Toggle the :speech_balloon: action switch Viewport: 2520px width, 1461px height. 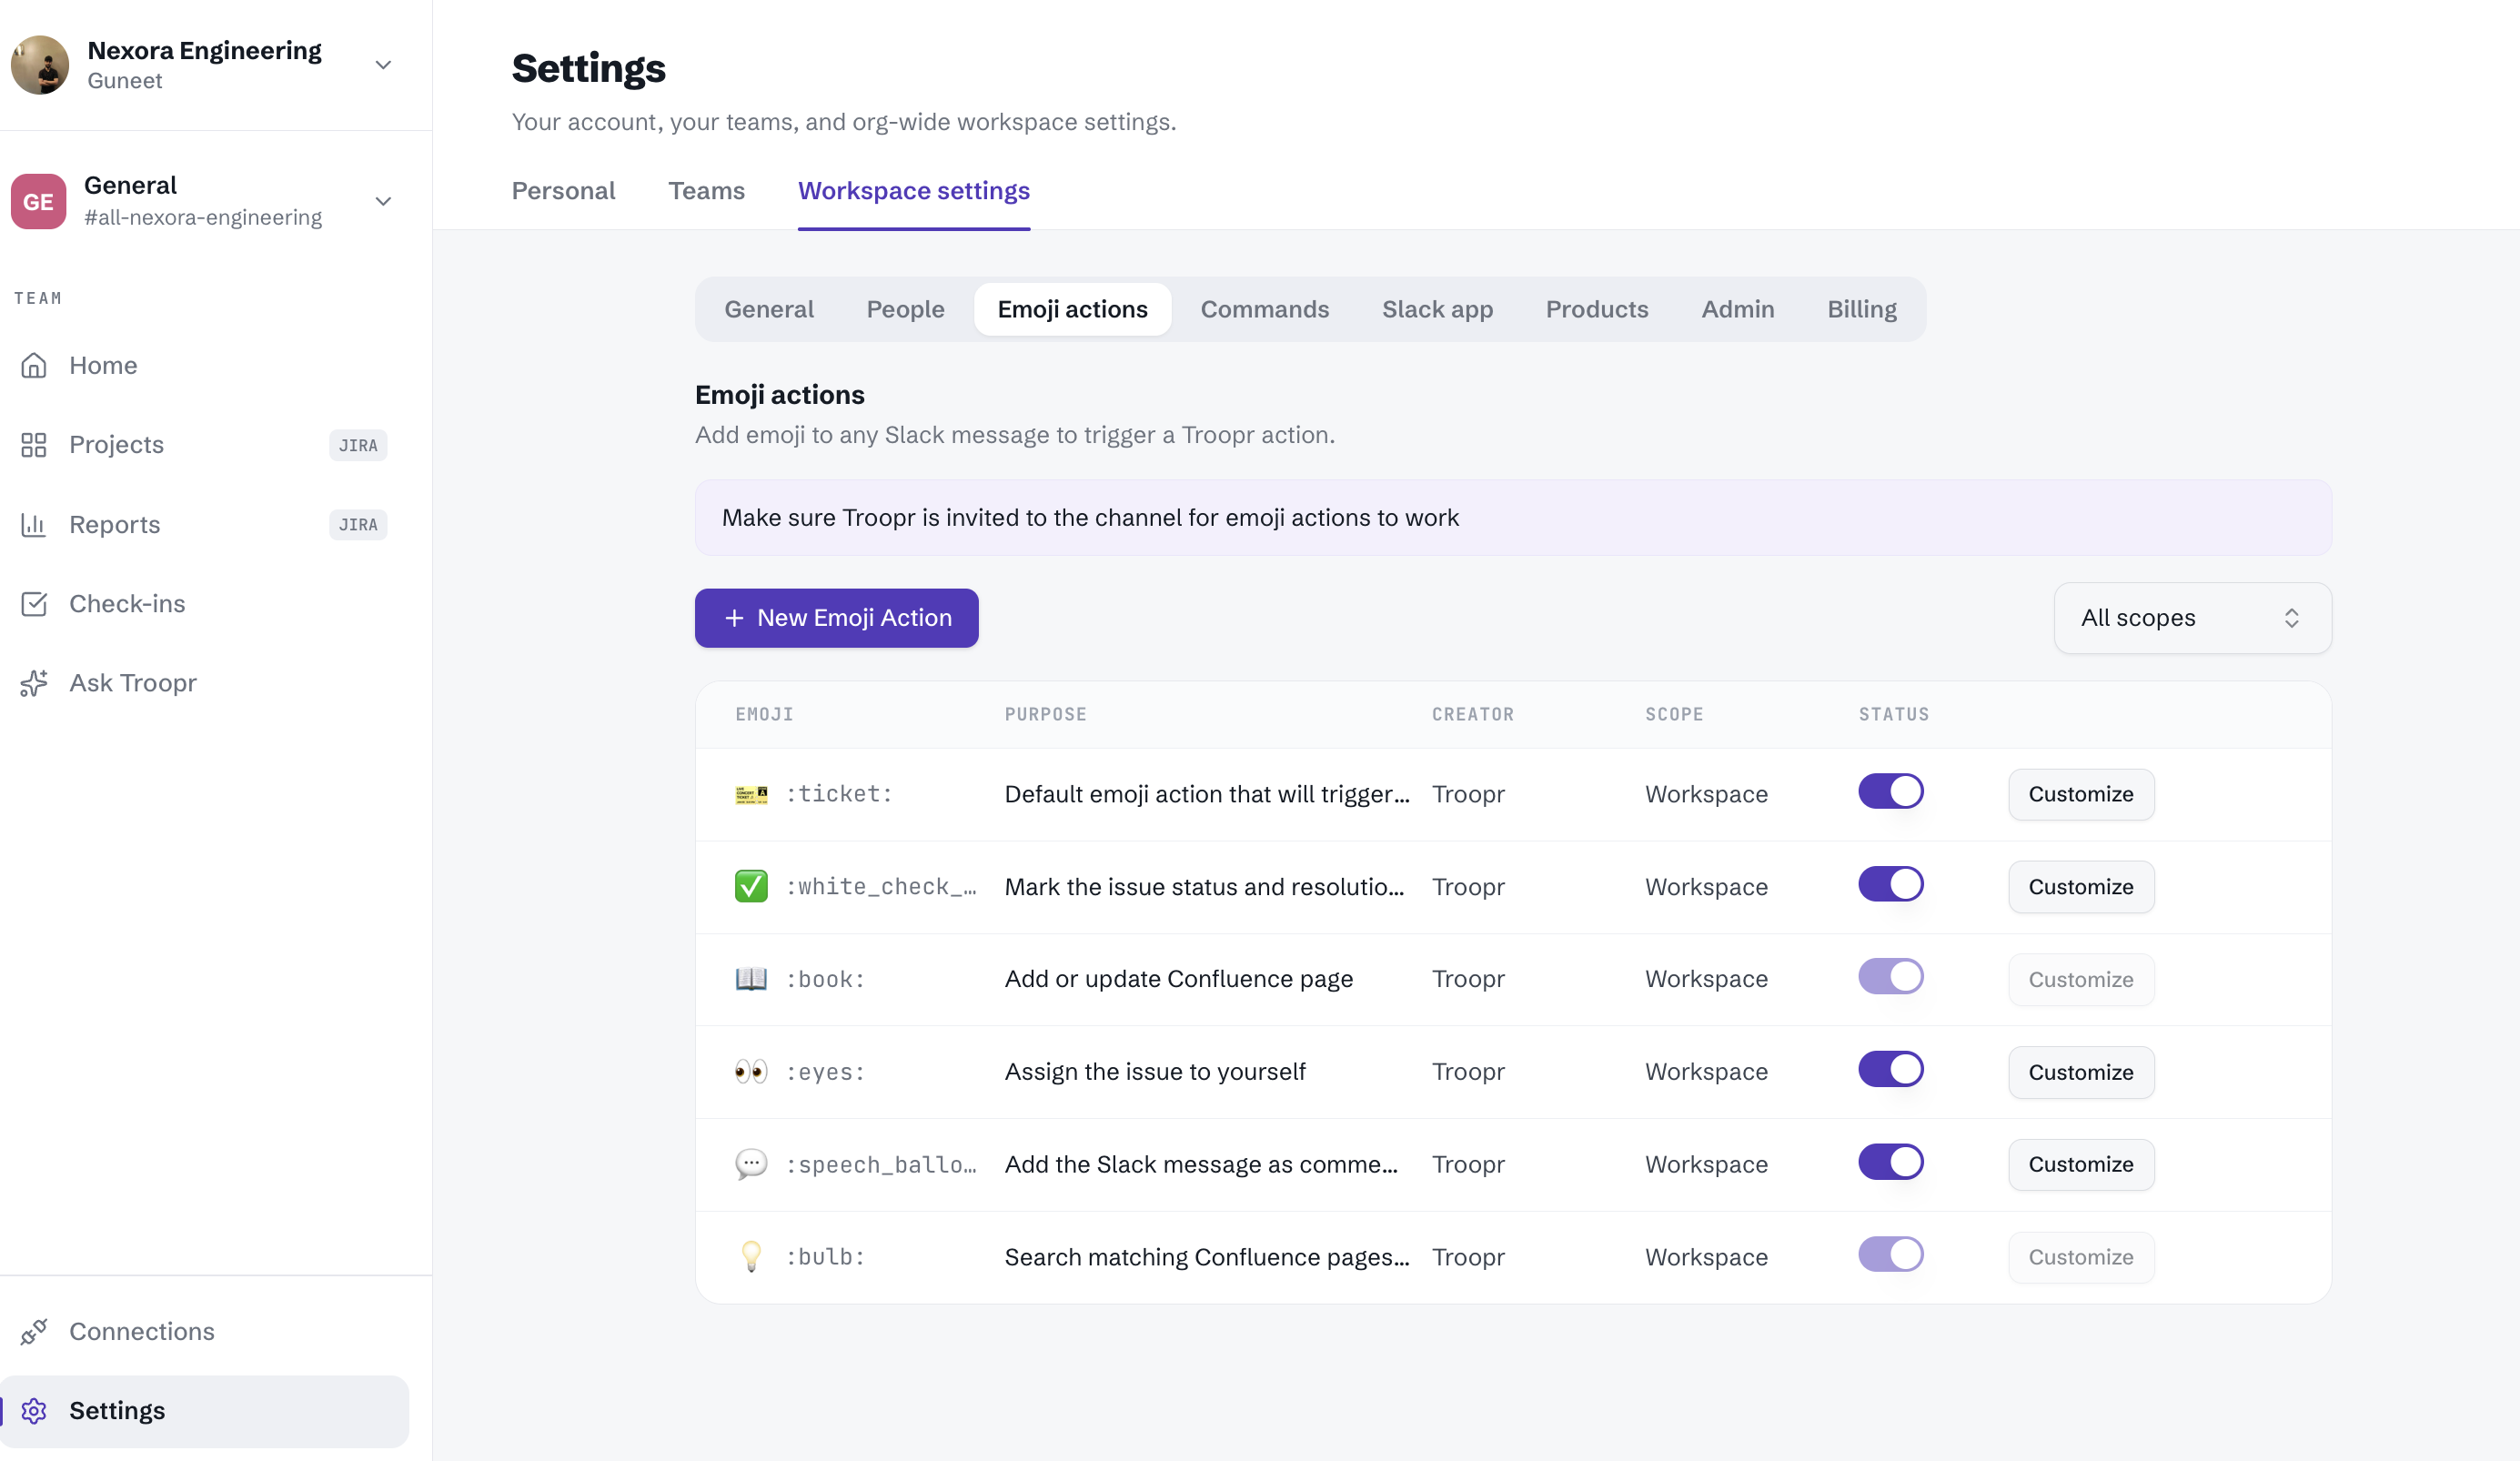[1890, 1162]
